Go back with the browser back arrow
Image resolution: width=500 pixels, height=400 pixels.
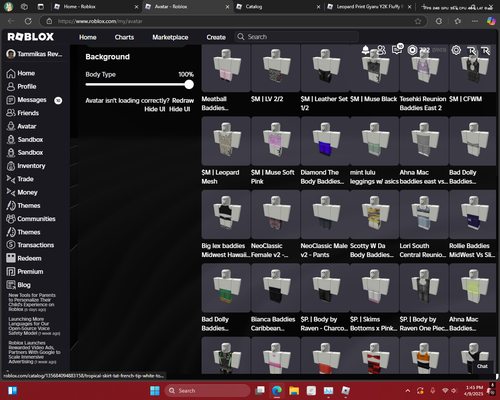(x=11, y=21)
